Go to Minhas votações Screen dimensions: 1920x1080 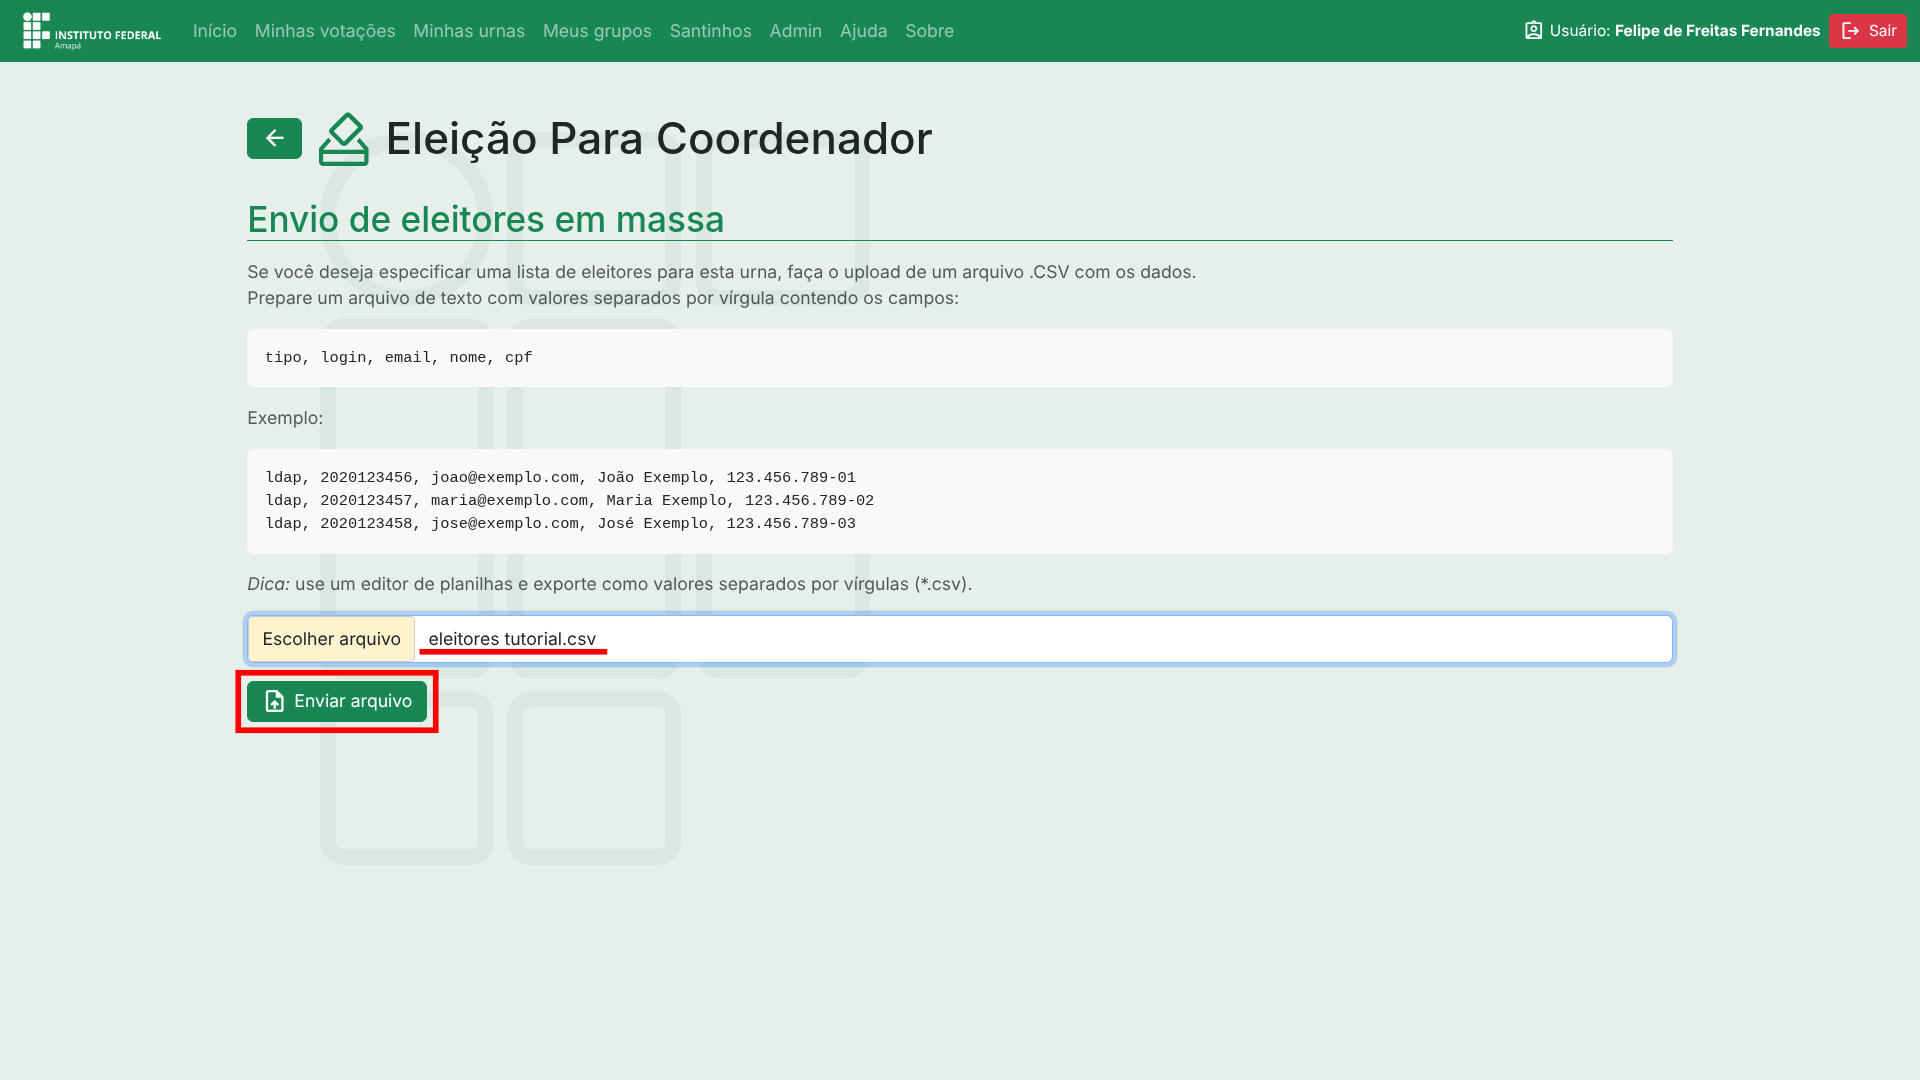click(325, 31)
